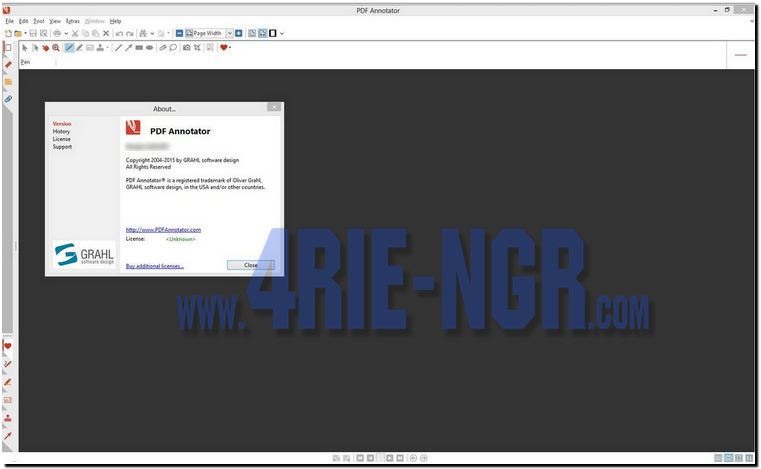Open the Edit menu
This screenshot has height=469, width=761.
(x=23, y=21)
